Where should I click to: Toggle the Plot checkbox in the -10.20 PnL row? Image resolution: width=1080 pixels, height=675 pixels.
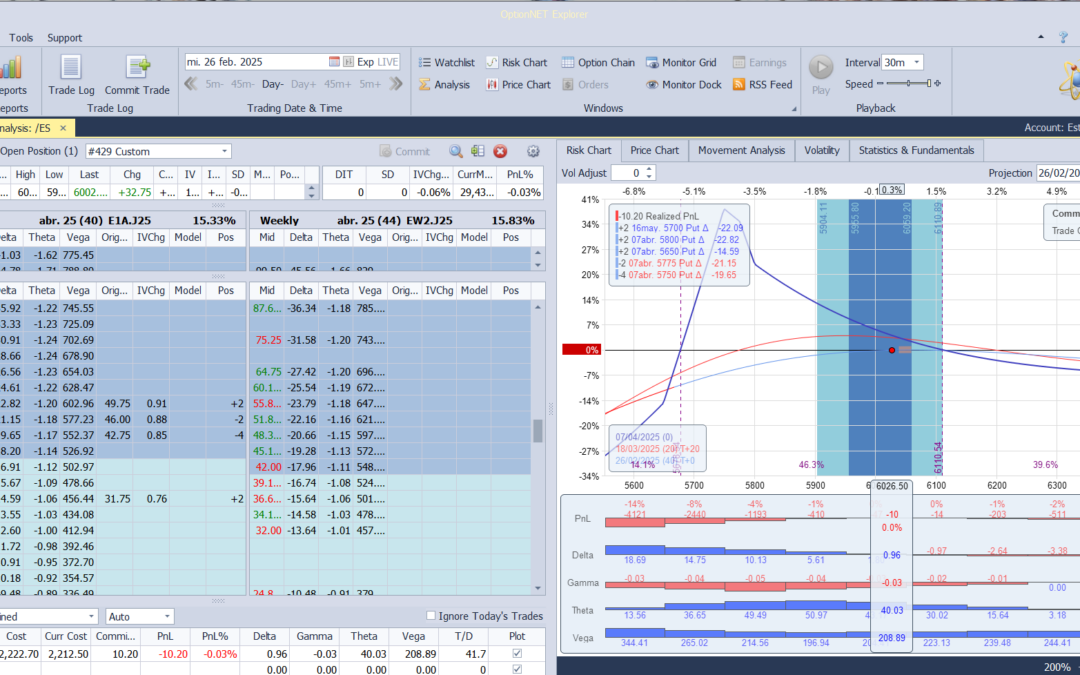[x=517, y=654]
